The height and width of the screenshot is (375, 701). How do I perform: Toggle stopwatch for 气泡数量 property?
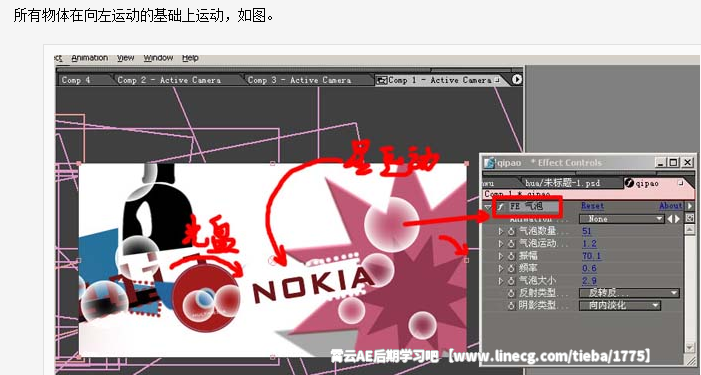pyautogui.click(x=511, y=231)
